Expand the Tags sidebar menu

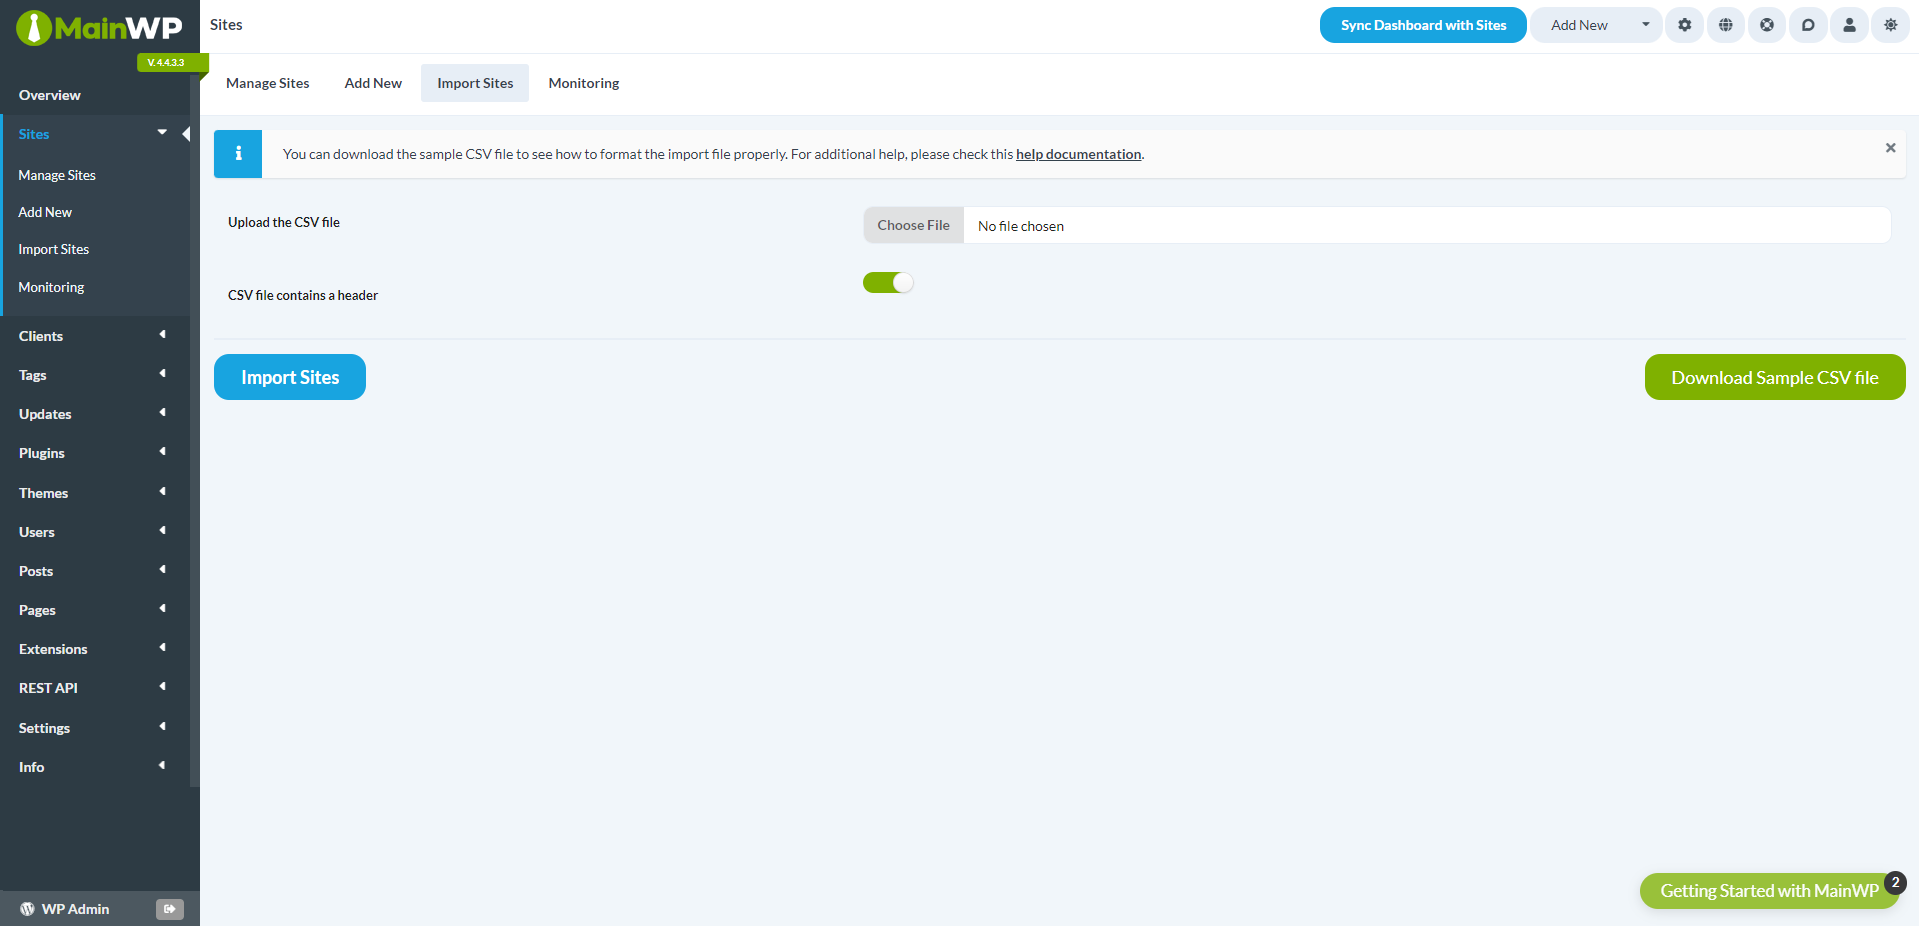(162, 374)
